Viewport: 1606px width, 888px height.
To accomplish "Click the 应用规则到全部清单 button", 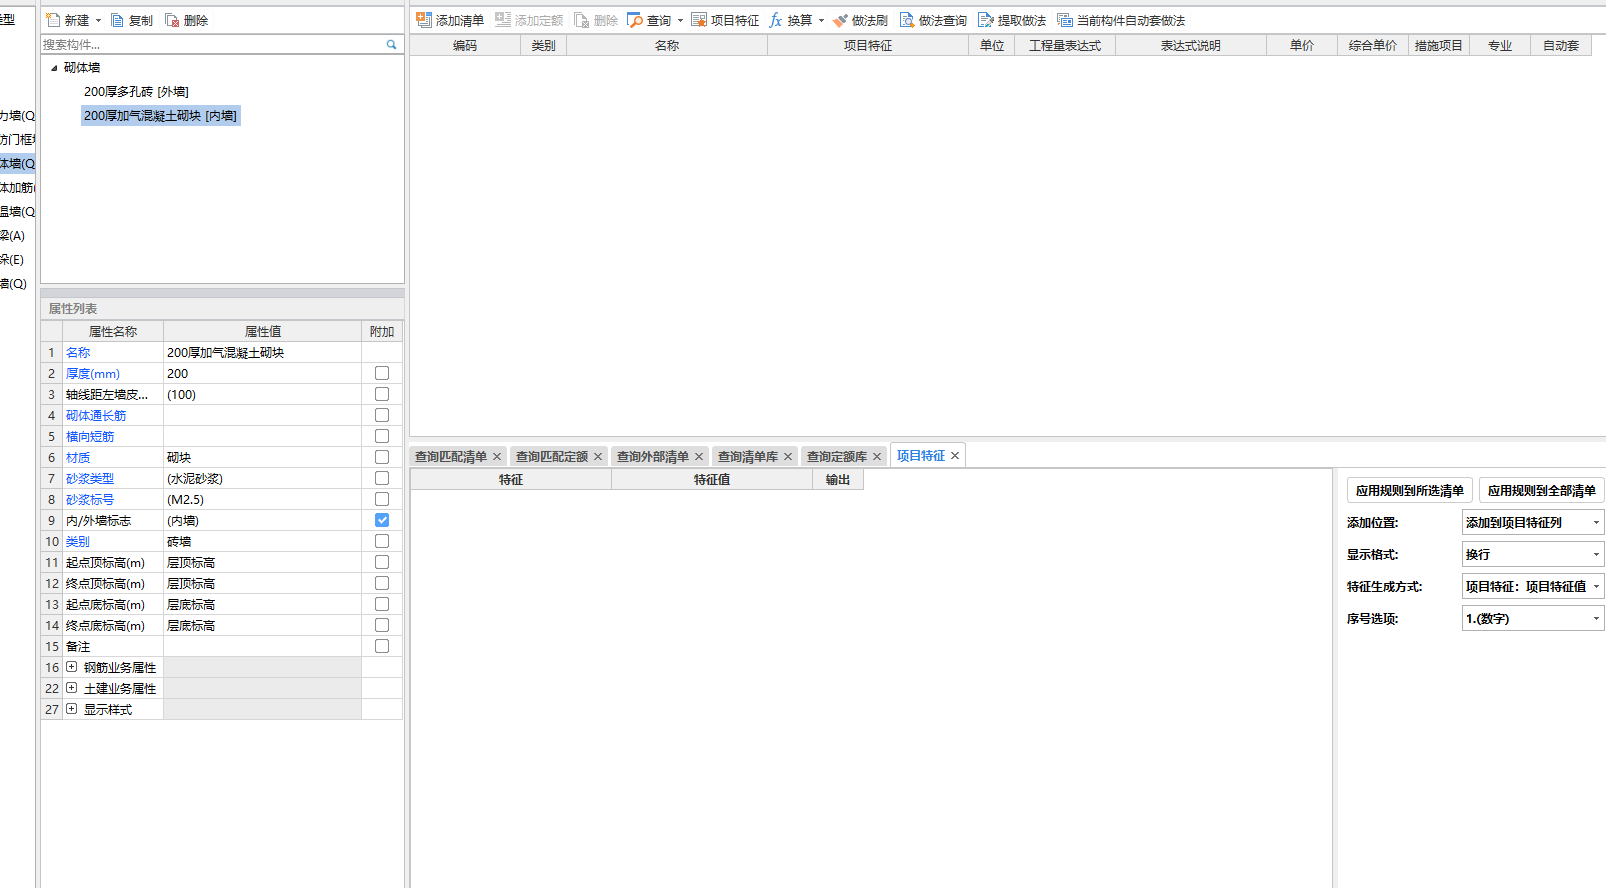I will [1541, 491].
